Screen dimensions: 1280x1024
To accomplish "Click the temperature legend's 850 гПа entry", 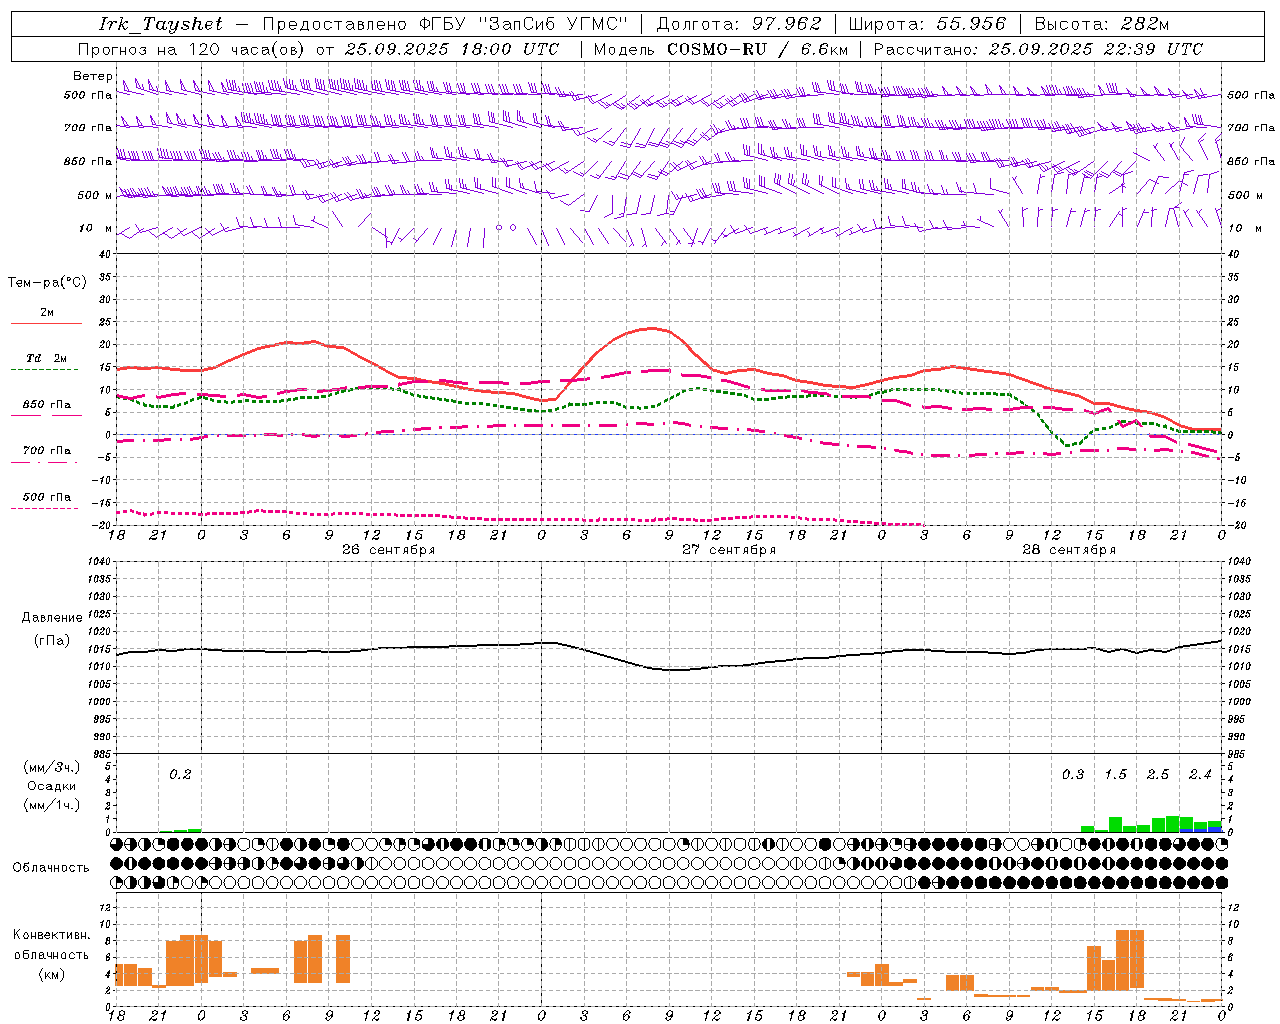I will (46, 405).
